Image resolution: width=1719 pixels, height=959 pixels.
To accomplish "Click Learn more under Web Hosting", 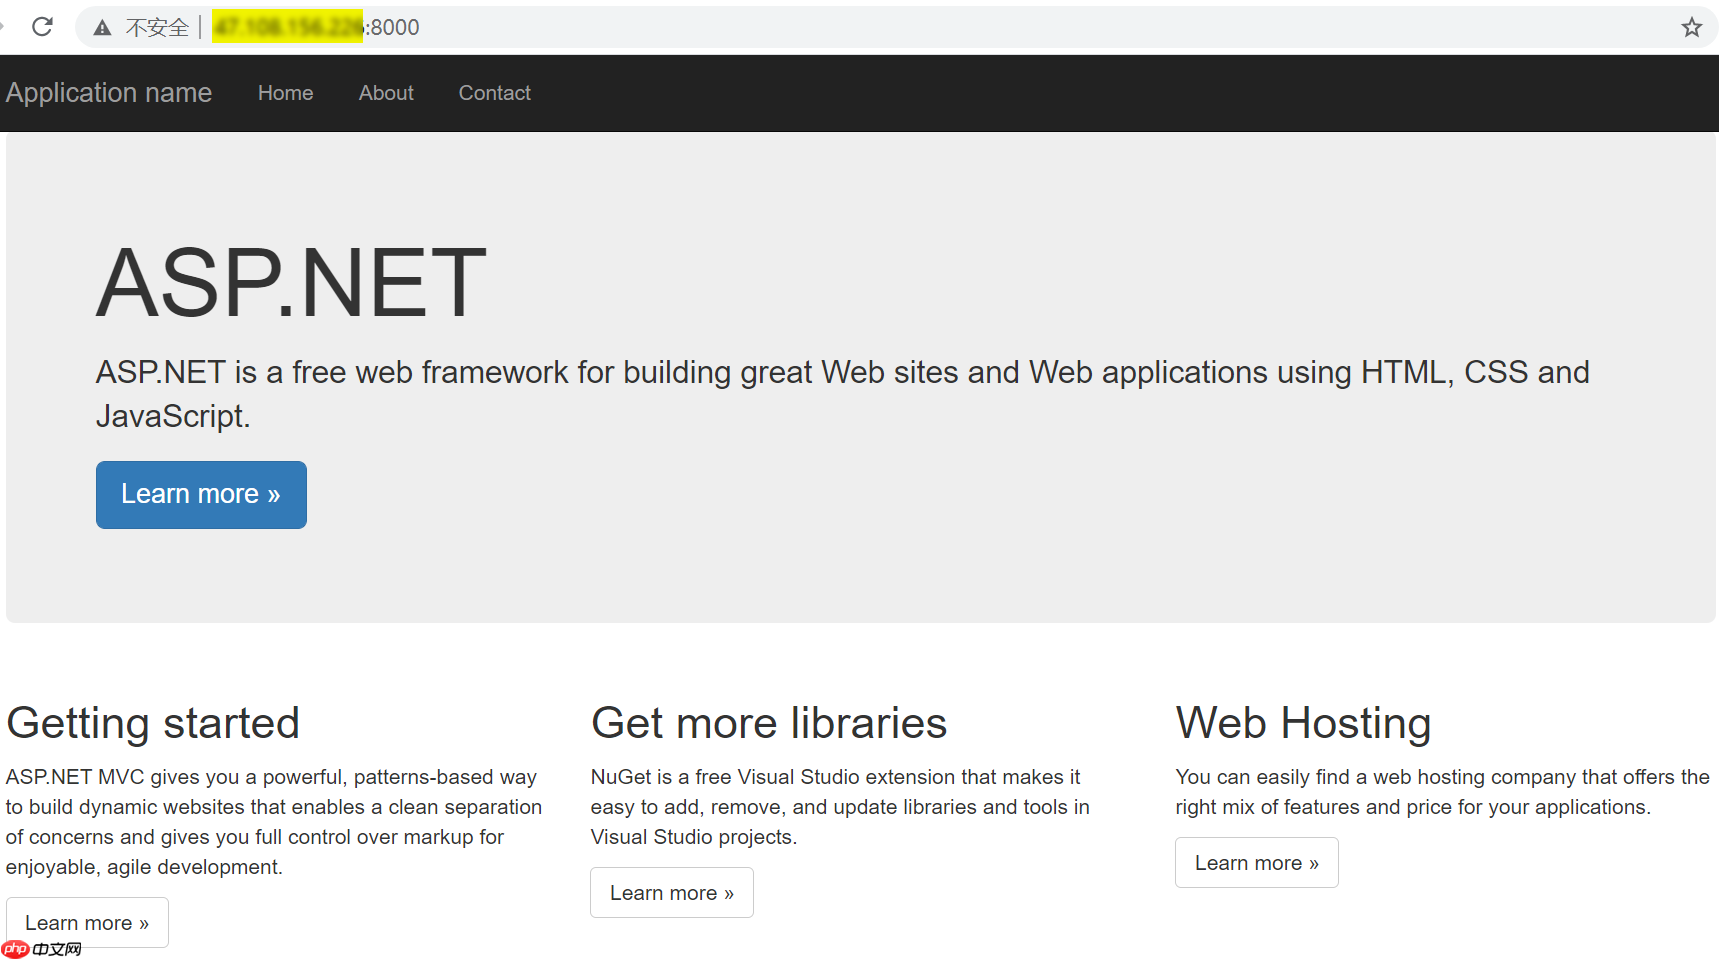I will 1256,862.
